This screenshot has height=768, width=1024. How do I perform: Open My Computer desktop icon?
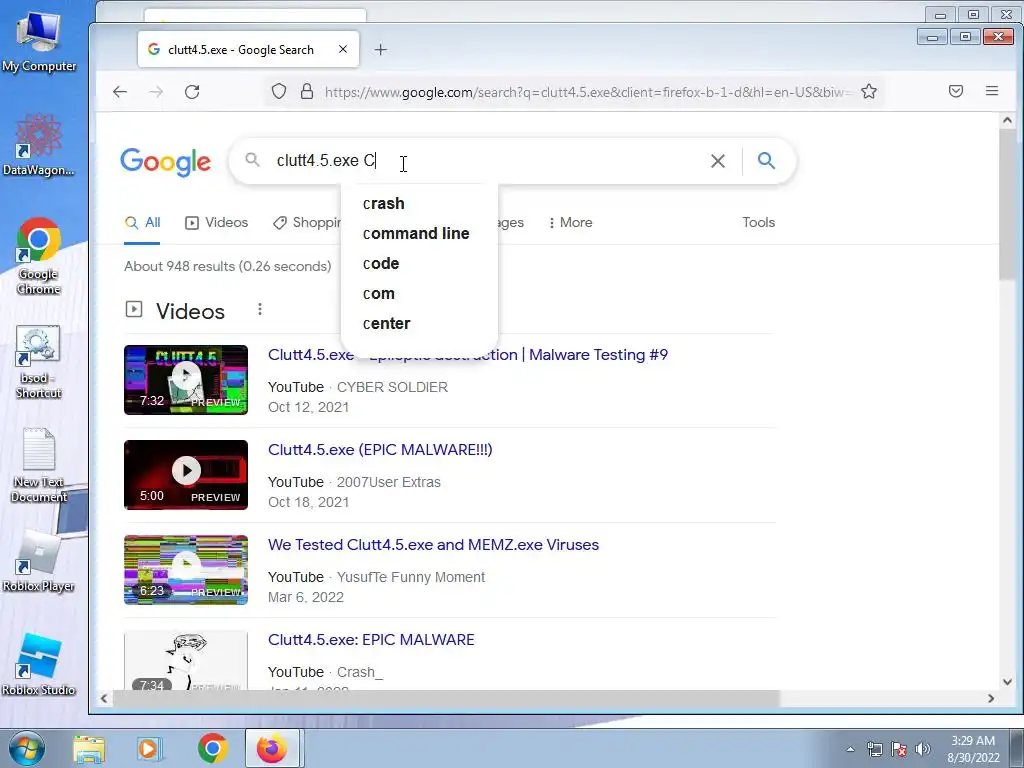point(39,42)
